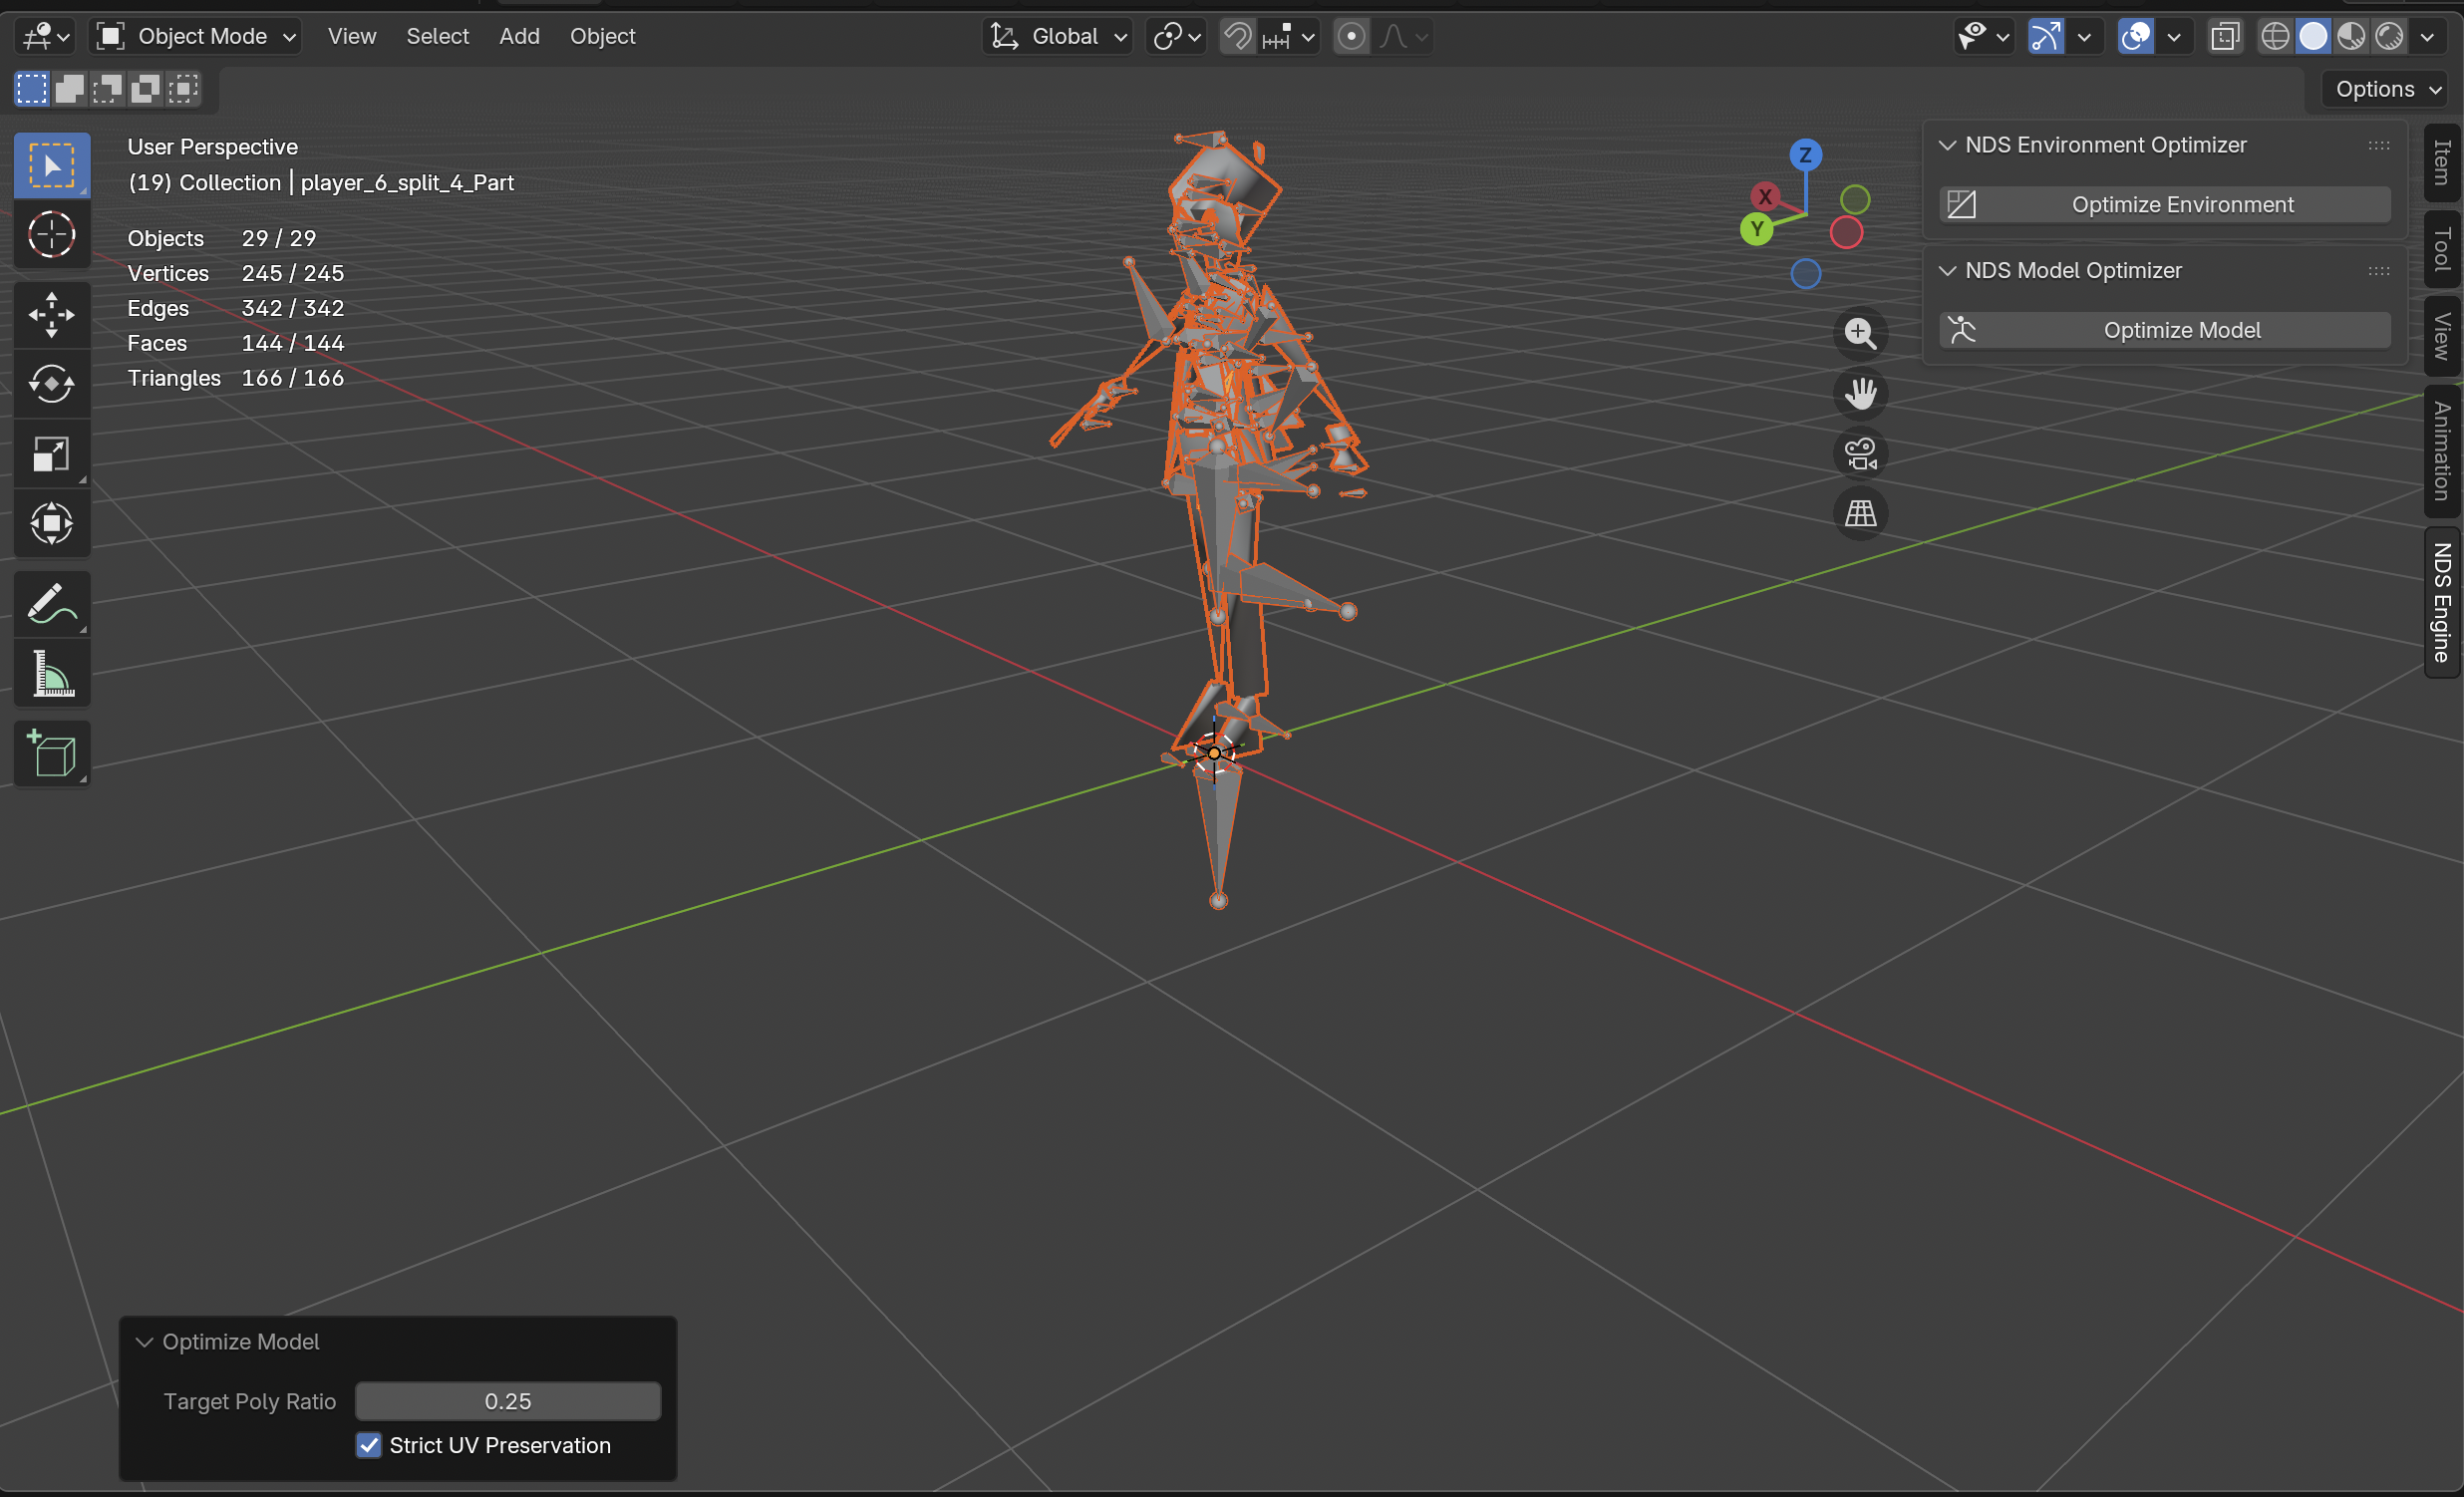Switch to material preview shading
The width and height of the screenshot is (2464, 1497).
click(x=2351, y=37)
